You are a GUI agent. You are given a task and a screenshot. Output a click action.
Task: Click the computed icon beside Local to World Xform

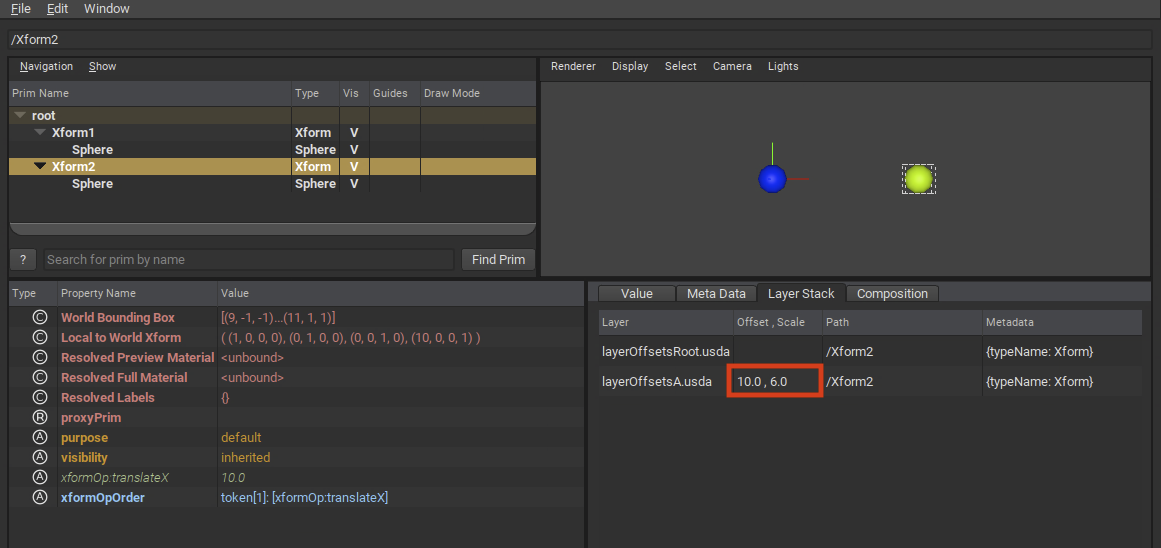(x=40, y=337)
